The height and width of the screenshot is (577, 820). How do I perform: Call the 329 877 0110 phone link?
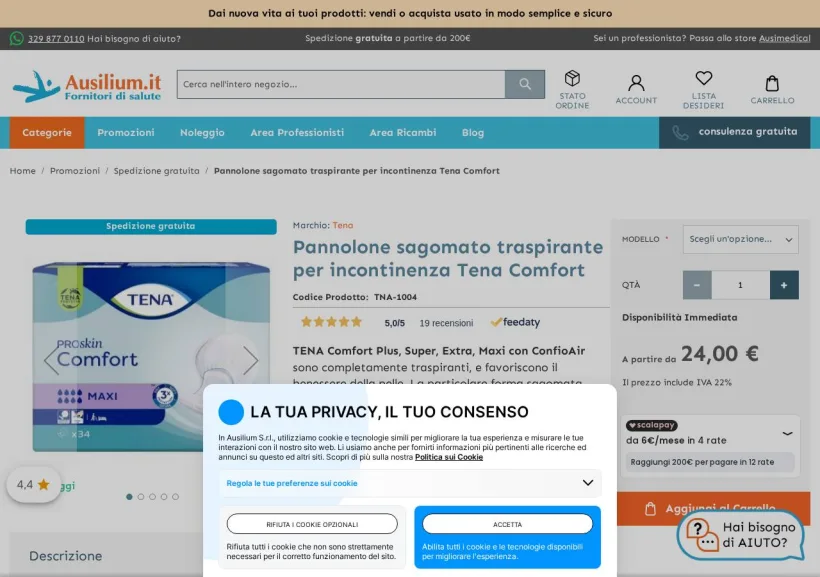coord(56,39)
